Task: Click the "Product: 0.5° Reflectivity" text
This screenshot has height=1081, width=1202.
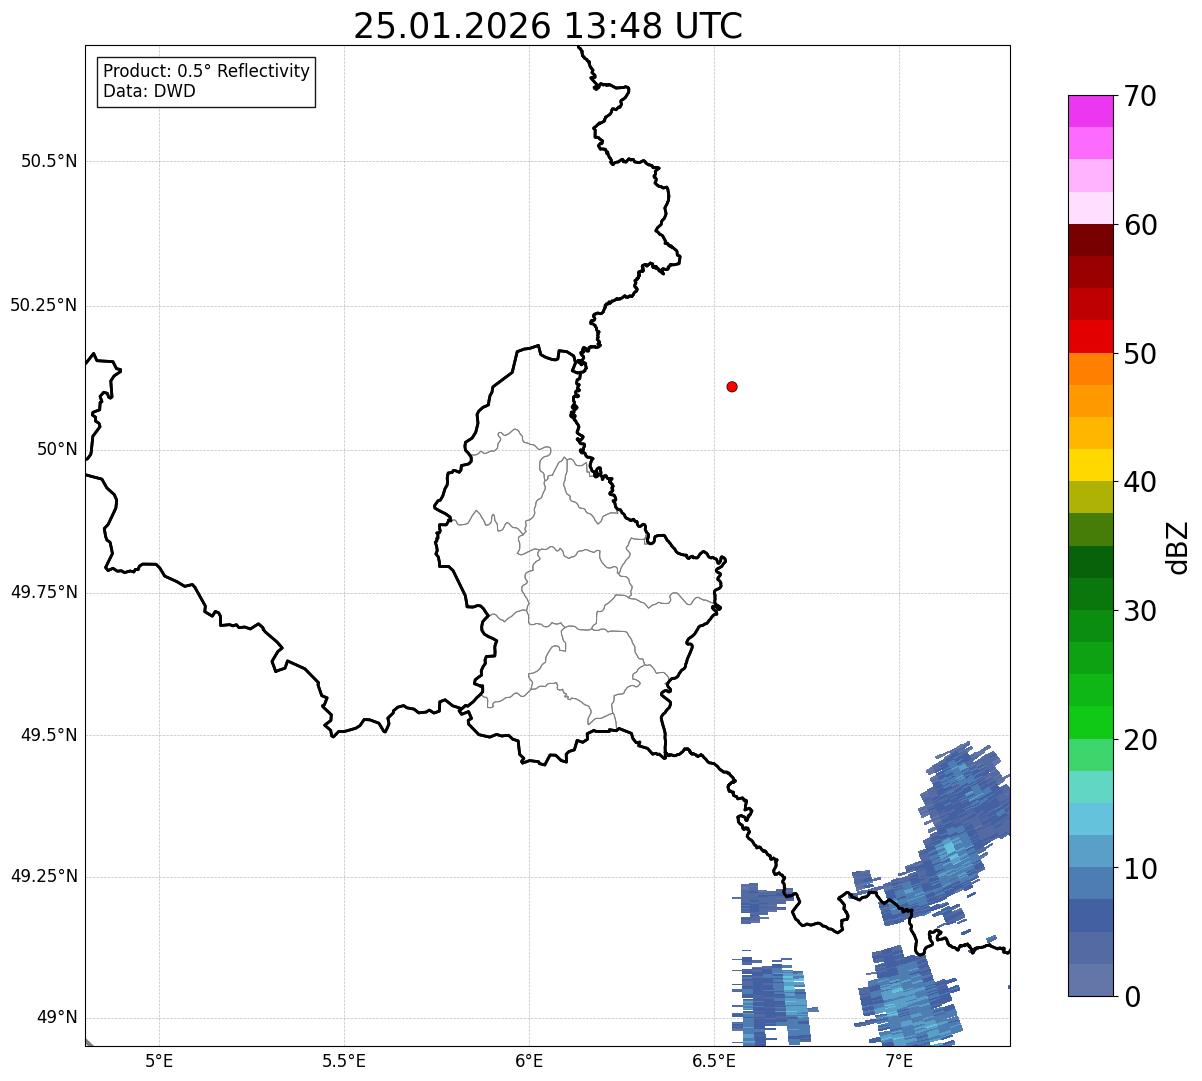Action: 206,72
